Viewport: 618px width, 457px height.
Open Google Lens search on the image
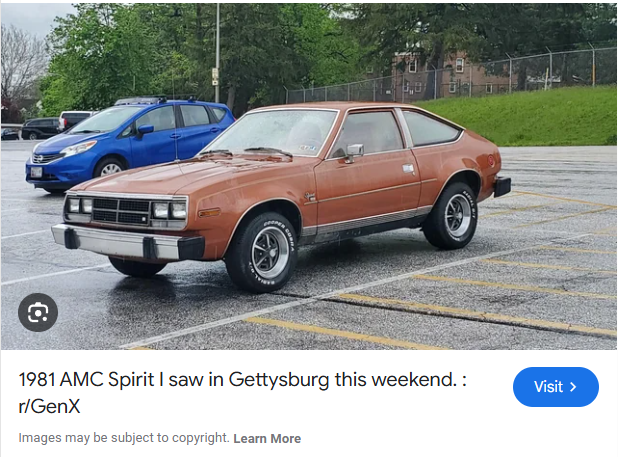pyautogui.click(x=38, y=312)
